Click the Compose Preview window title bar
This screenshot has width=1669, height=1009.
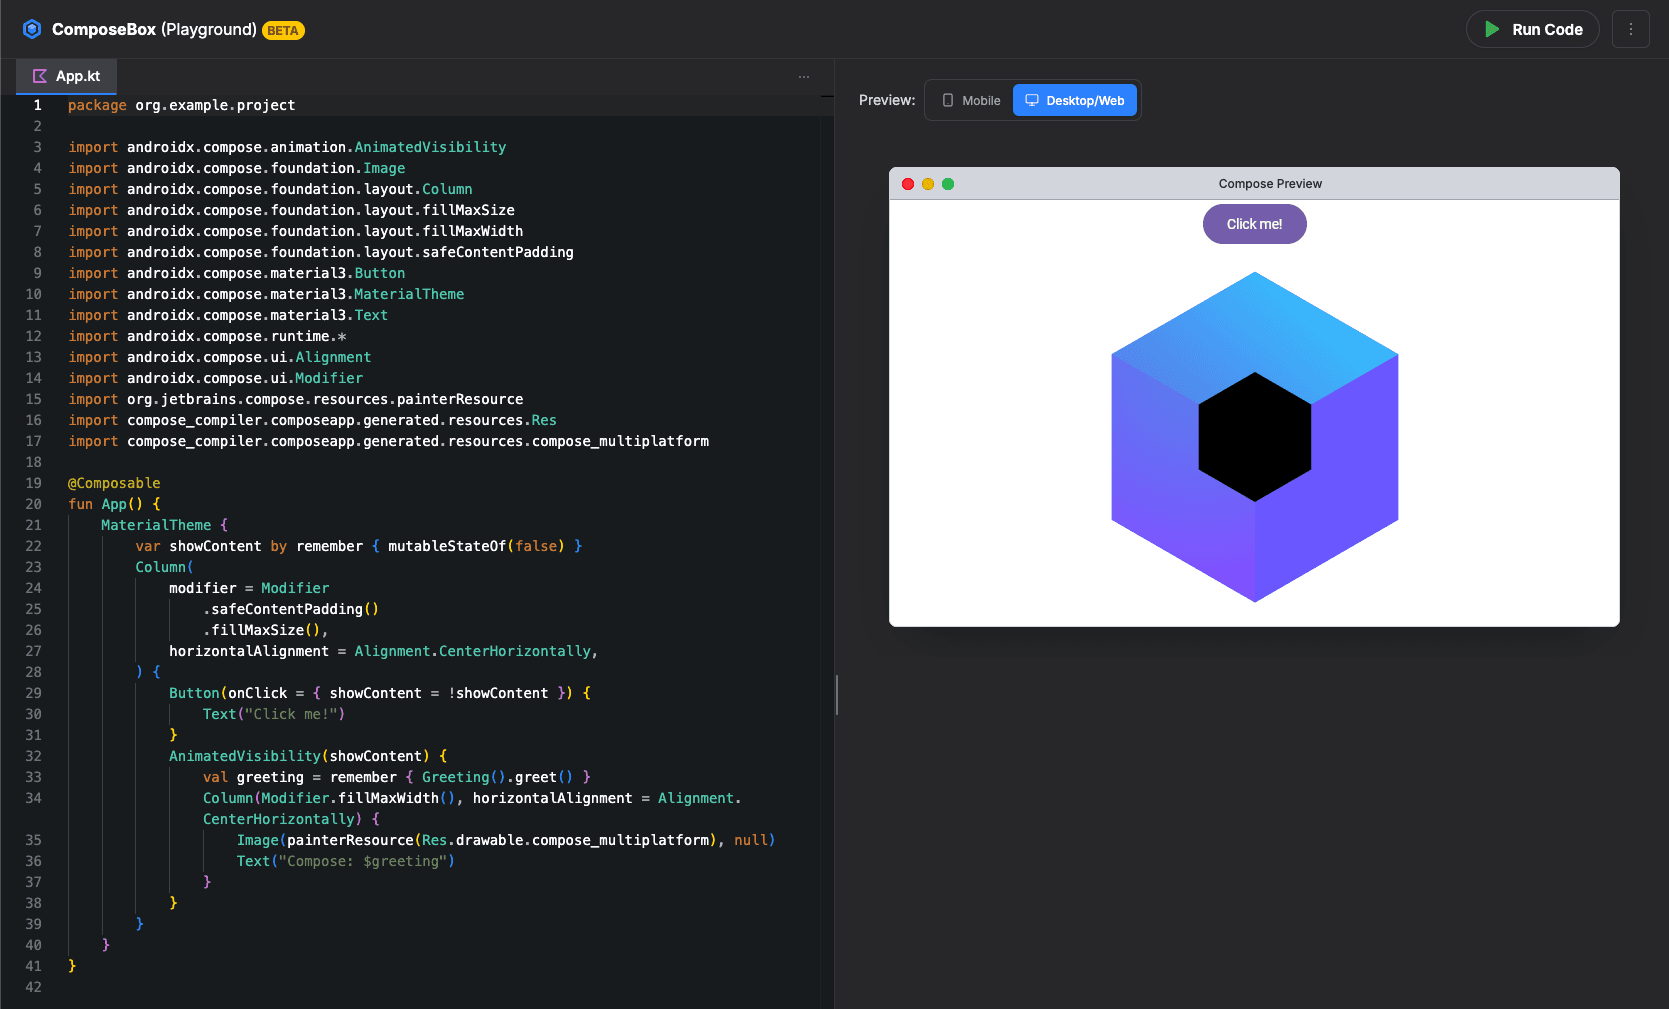[1254, 184]
